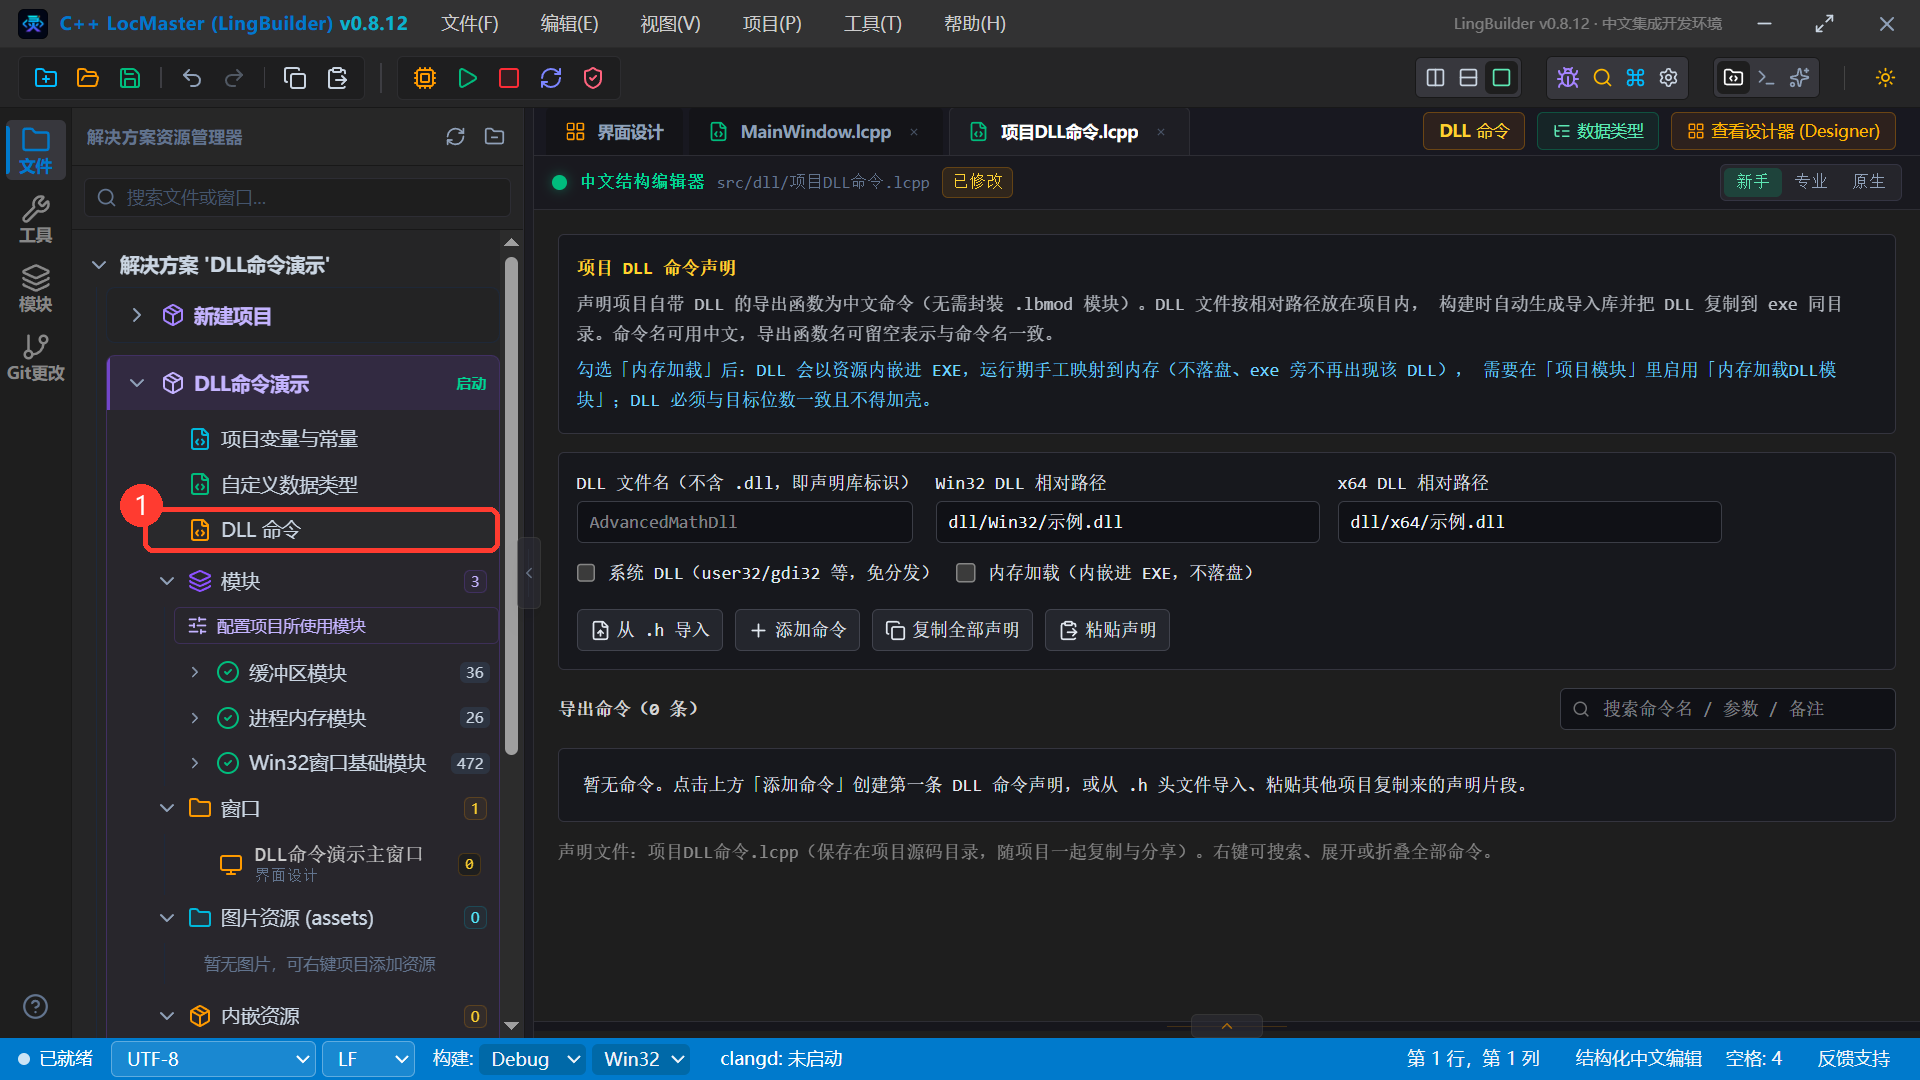Undo the last action
1920x1080 pixels.
coord(192,78)
